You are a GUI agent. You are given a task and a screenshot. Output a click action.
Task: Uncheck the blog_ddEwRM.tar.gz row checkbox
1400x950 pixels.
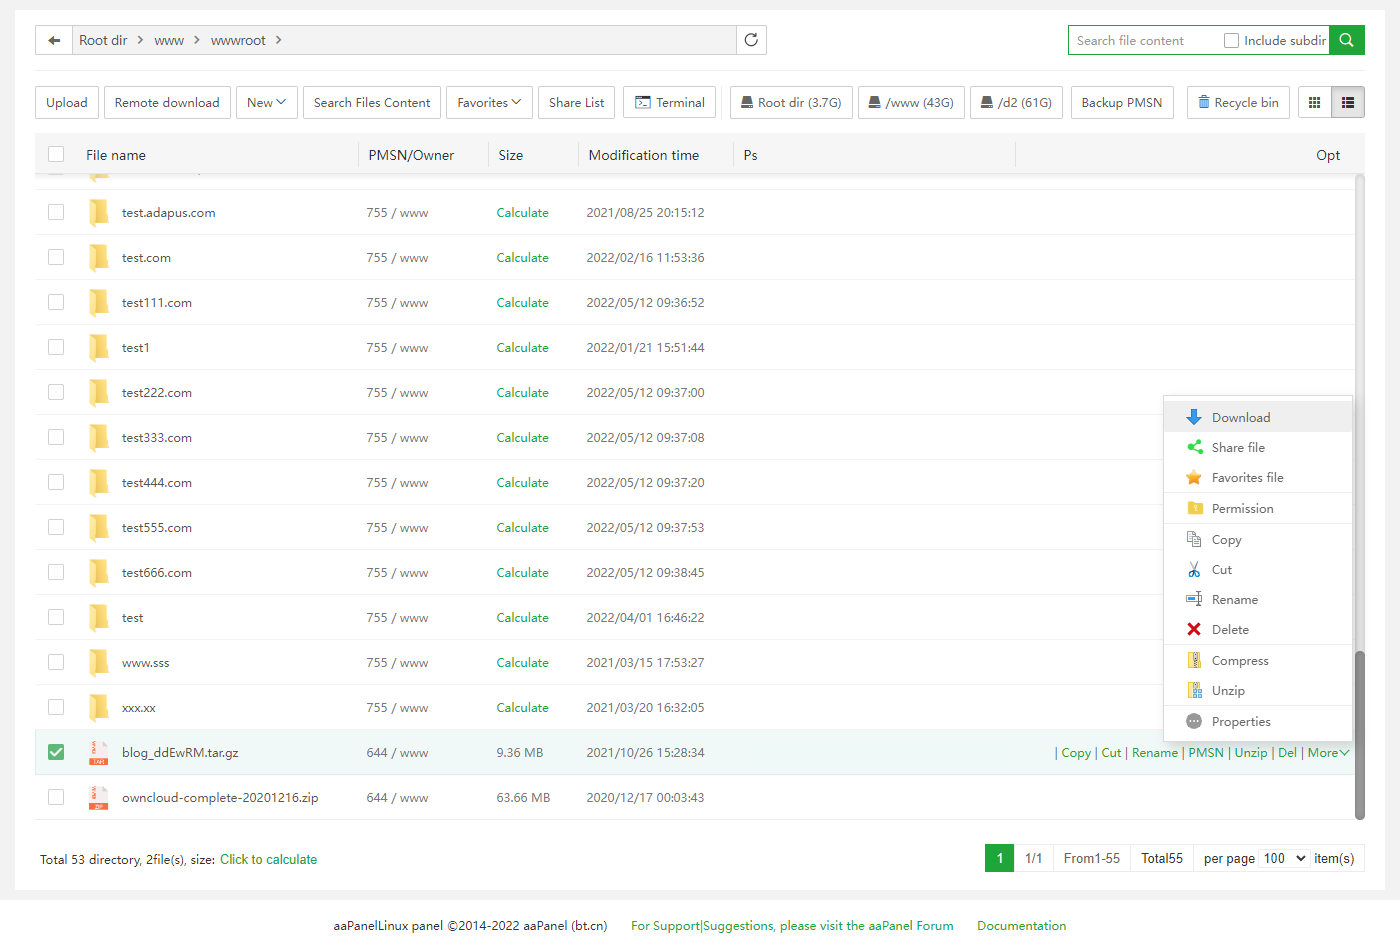(56, 752)
